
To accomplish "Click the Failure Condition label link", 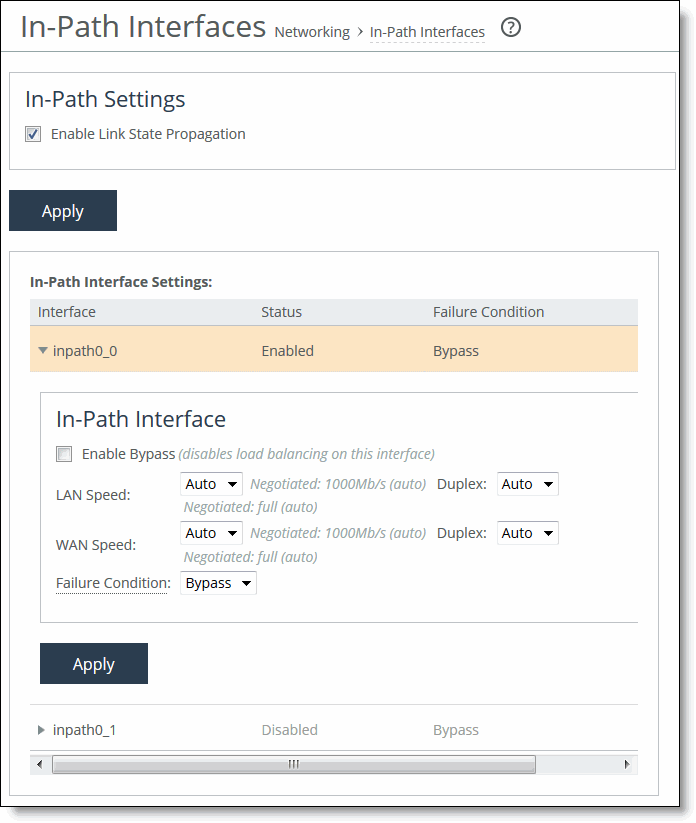I will (112, 582).
